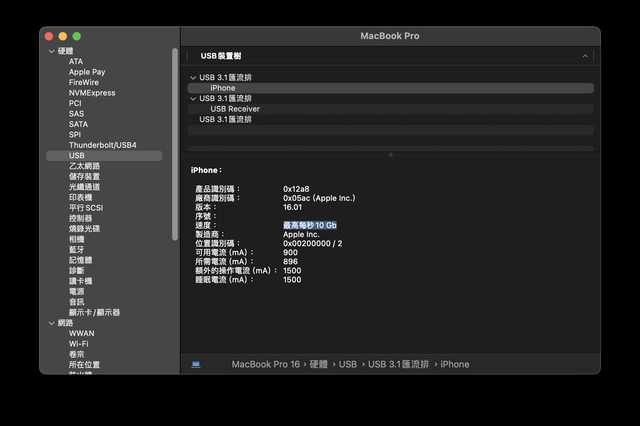The width and height of the screenshot is (640, 426).
Task: Click MacBook Pro 16 in the path bar
Action: pos(266,364)
